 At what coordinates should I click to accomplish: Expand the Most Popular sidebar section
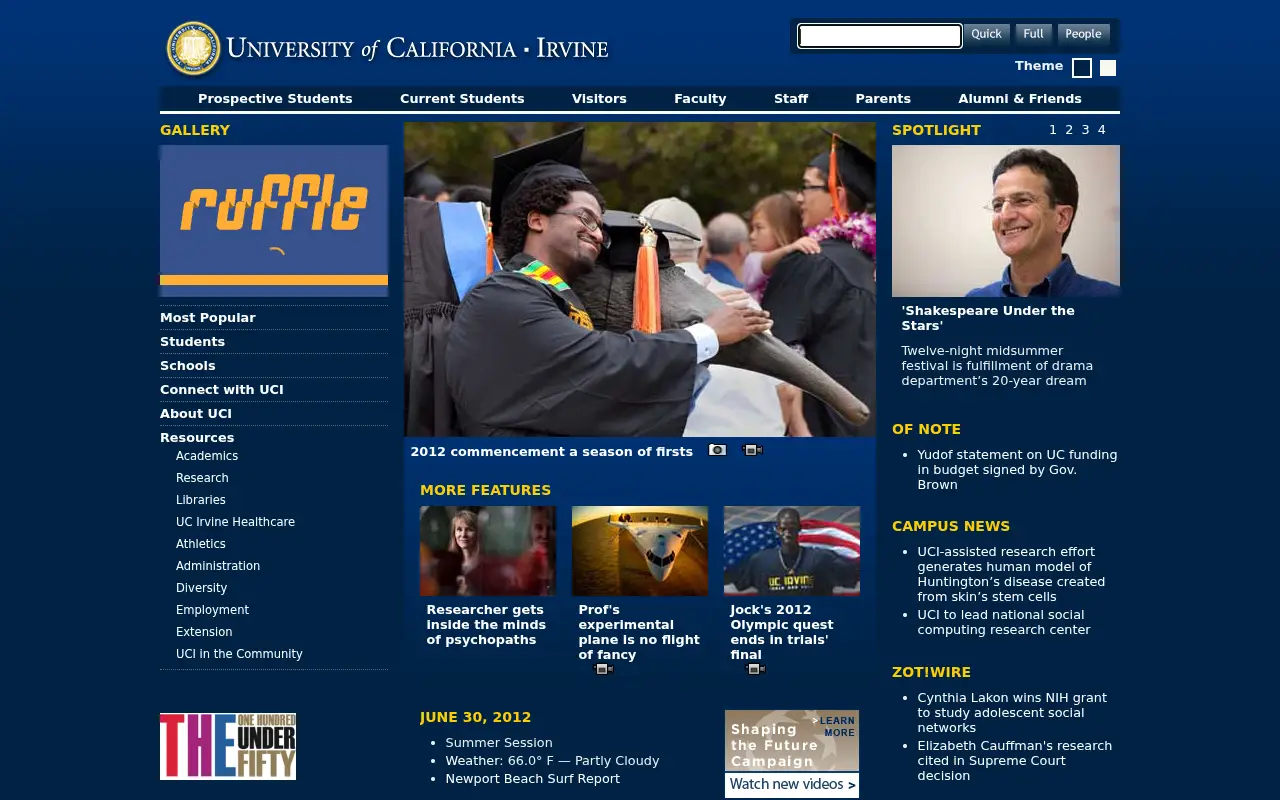coord(208,318)
